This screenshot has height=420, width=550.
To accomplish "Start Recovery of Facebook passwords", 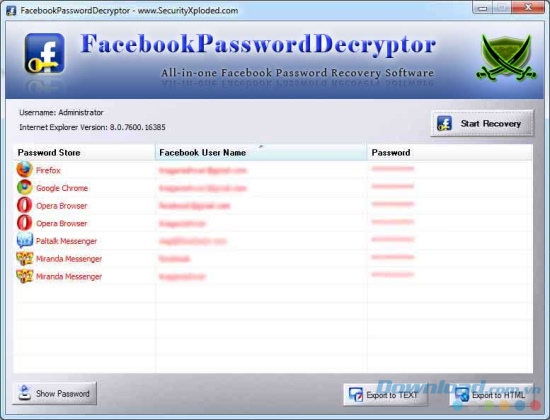I will click(482, 124).
